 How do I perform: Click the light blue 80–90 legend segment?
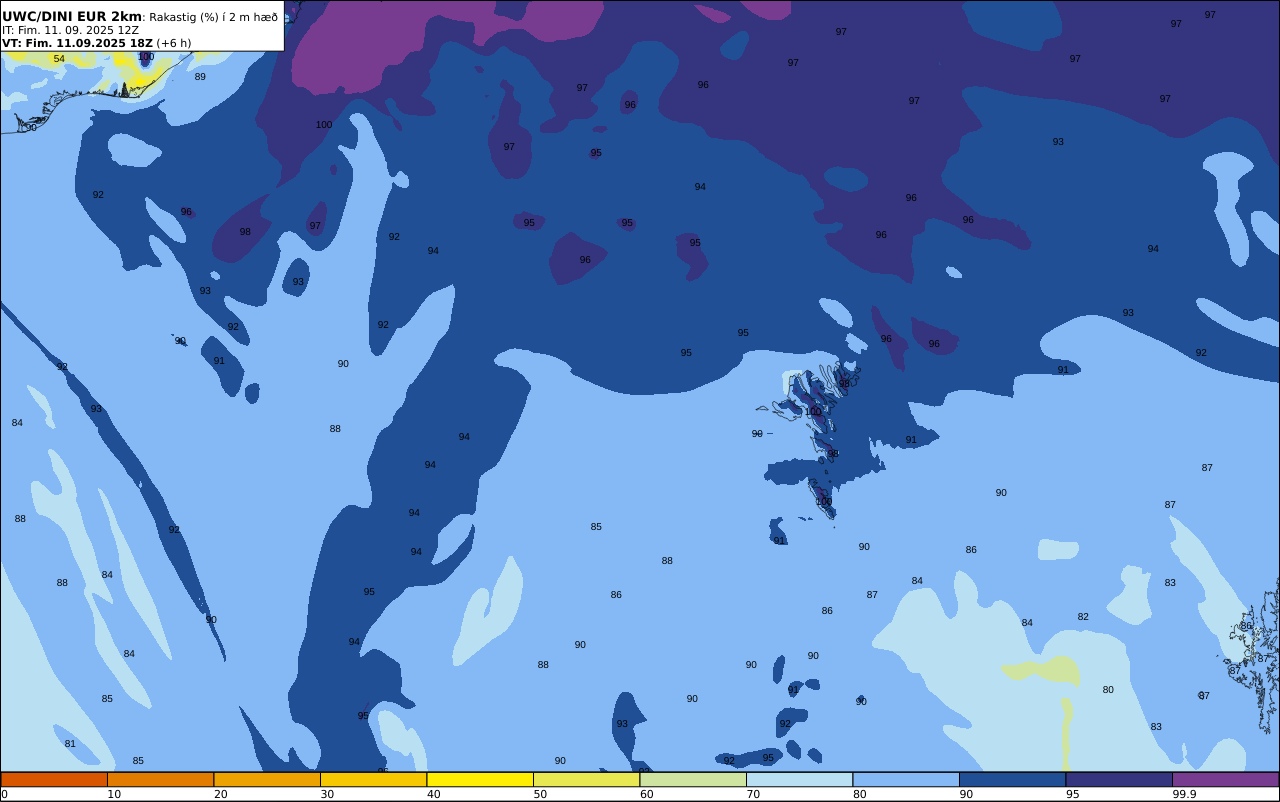pyautogui.click(x=906, y=779)
